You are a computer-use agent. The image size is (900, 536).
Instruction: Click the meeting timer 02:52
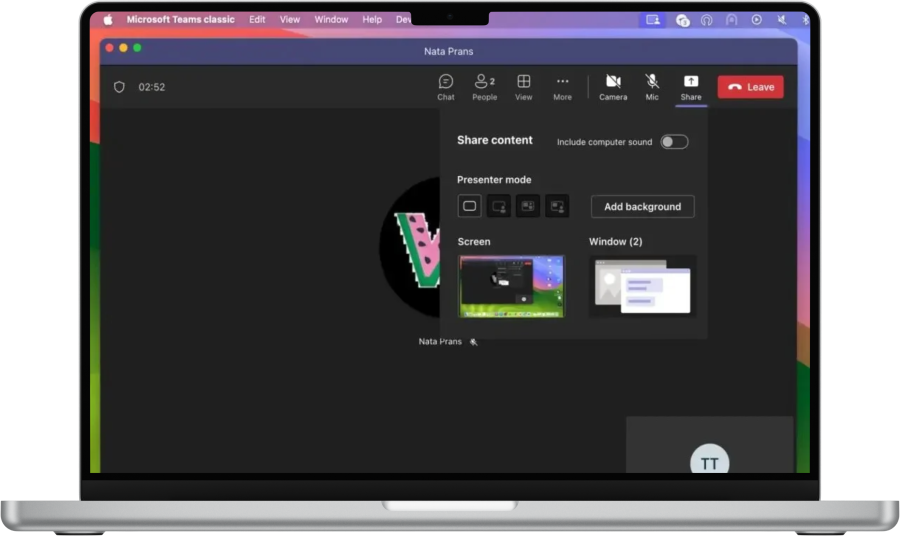(x=152, y=87)
